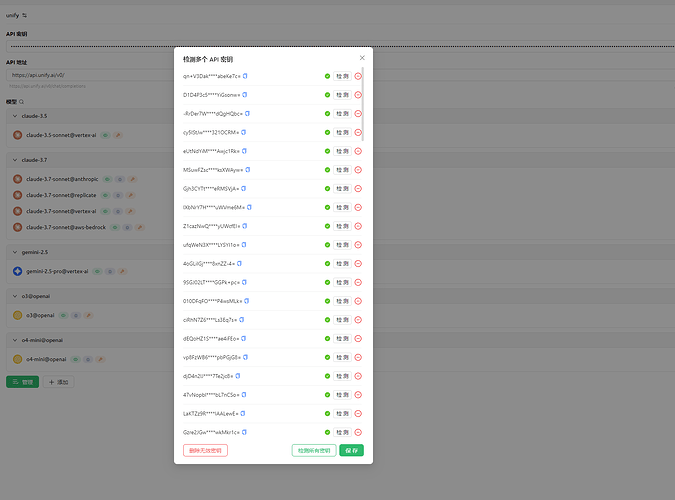This screenshot has width=675, height=500.
Task: Click the add model plus button
Action: pos(59,382)
